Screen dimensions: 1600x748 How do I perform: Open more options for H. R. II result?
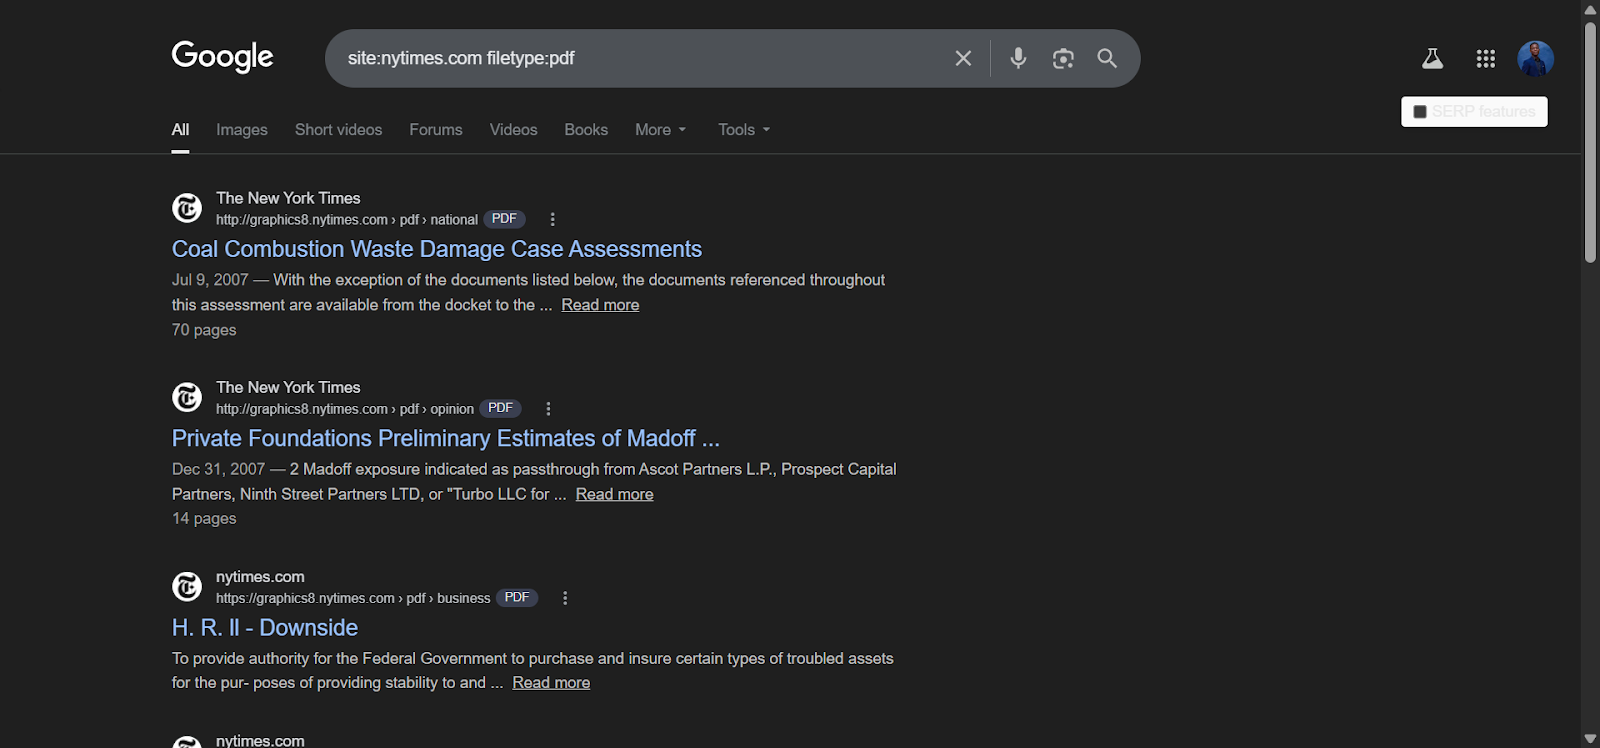[x=565, y=598]
